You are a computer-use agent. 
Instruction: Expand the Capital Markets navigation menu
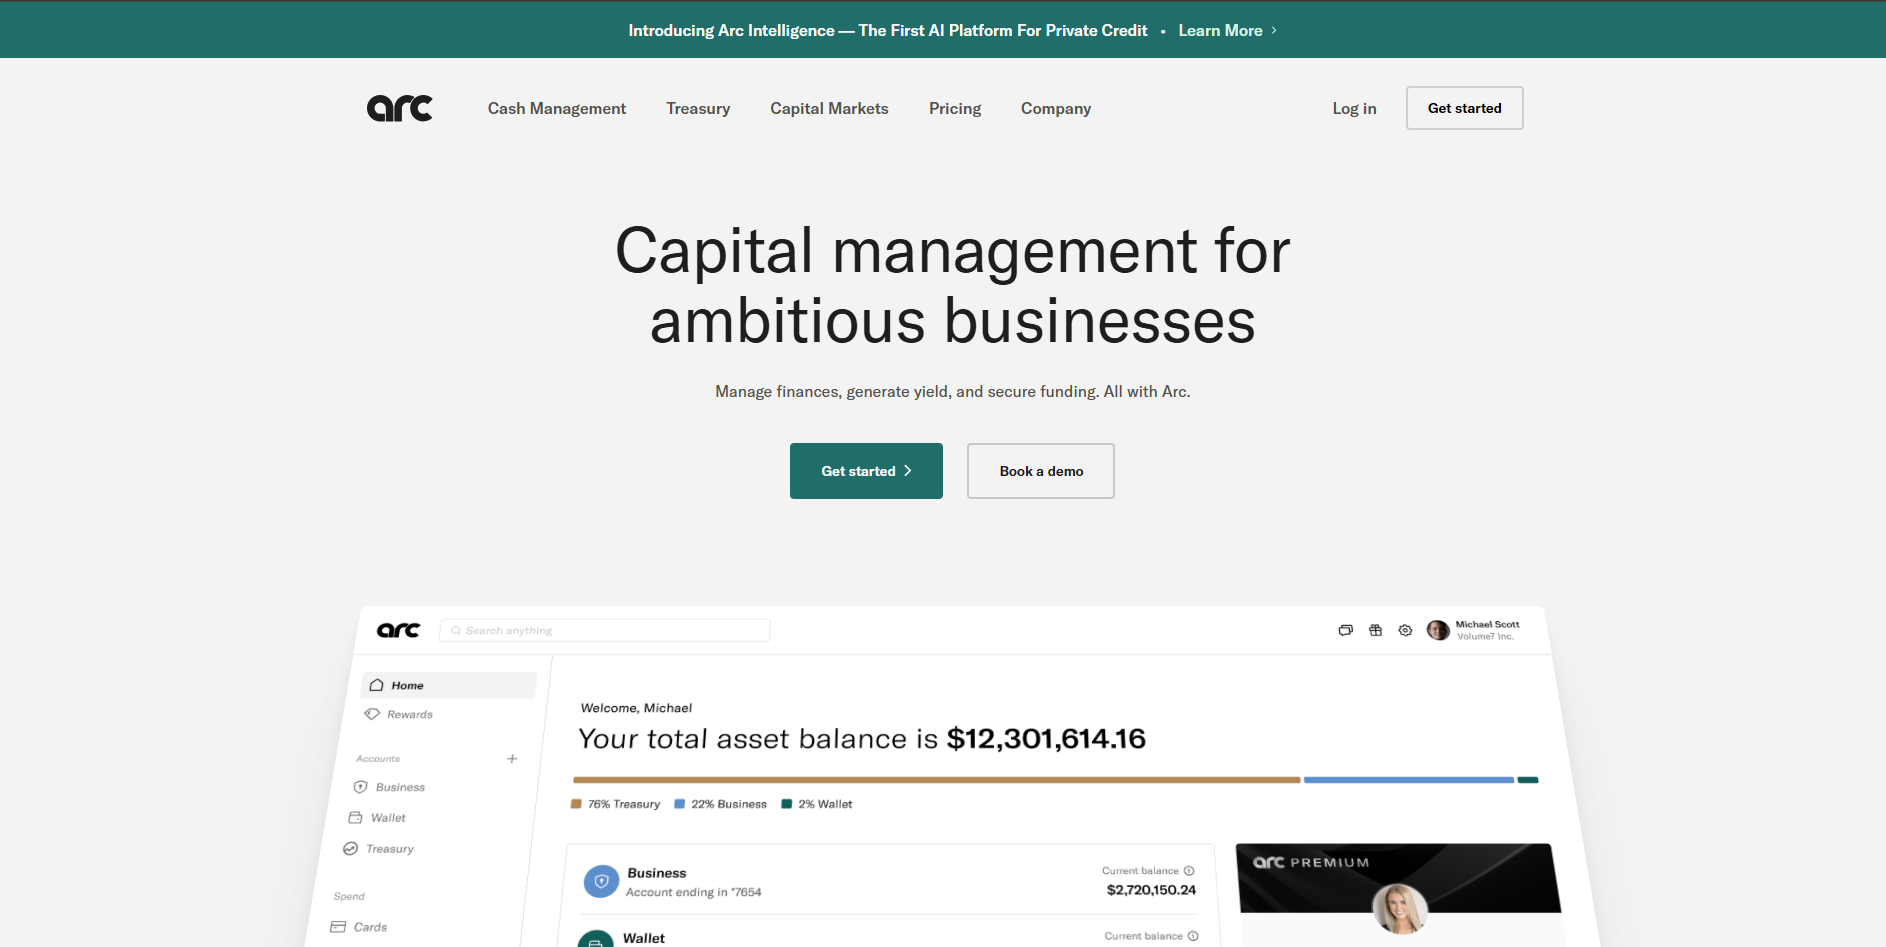pos(829,108)
